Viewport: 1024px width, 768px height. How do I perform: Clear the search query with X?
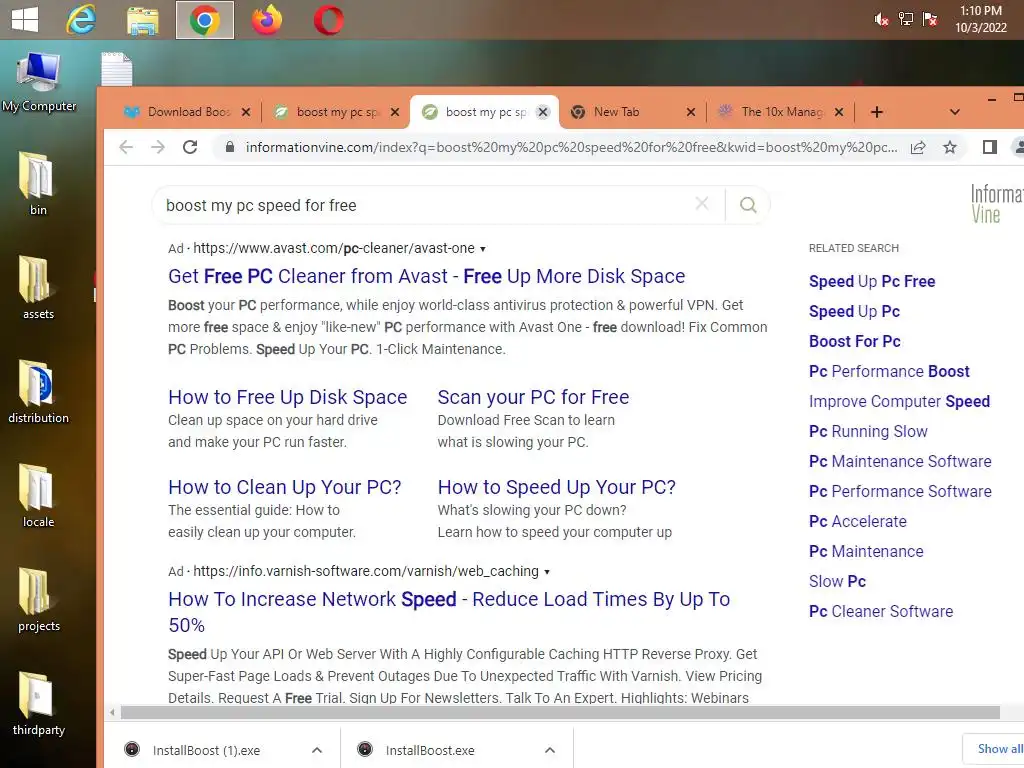pos(702,204)
